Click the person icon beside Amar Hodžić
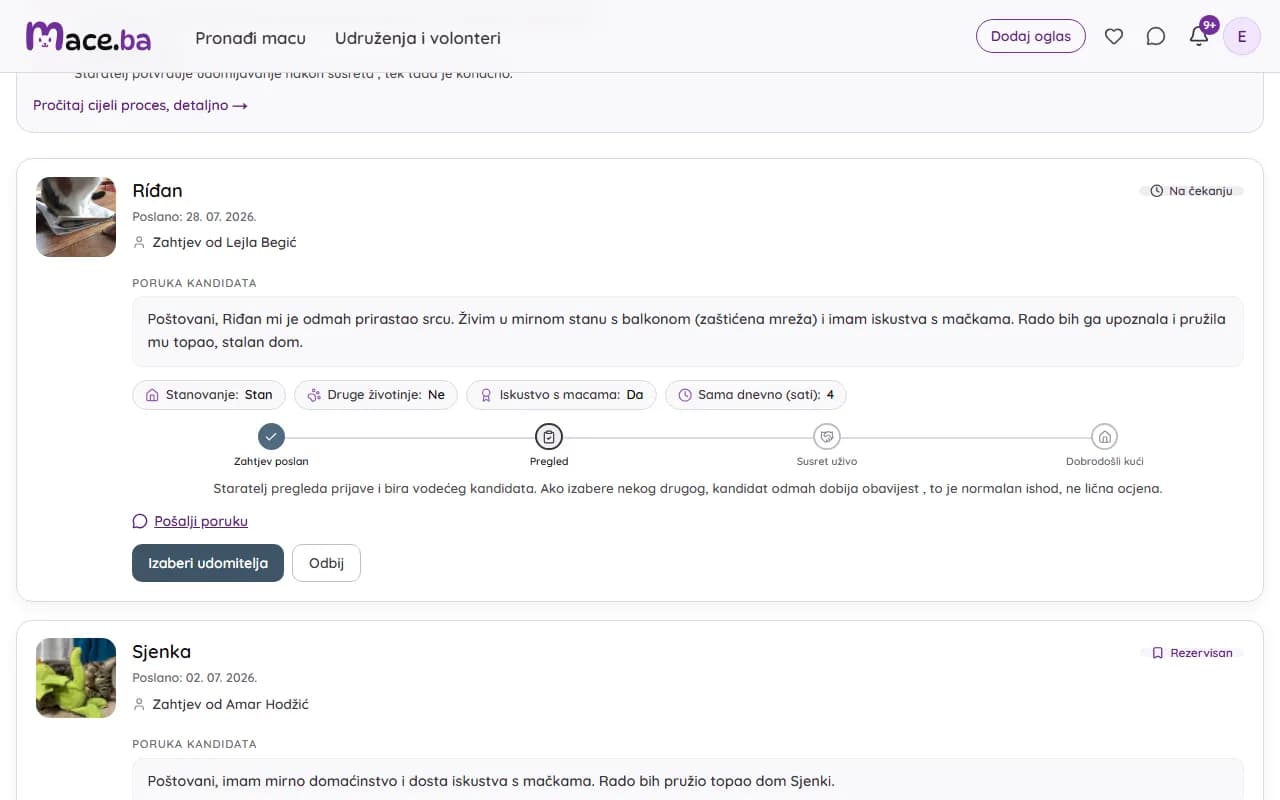Viewport: 1280px width, 800px height. point(139,704)
